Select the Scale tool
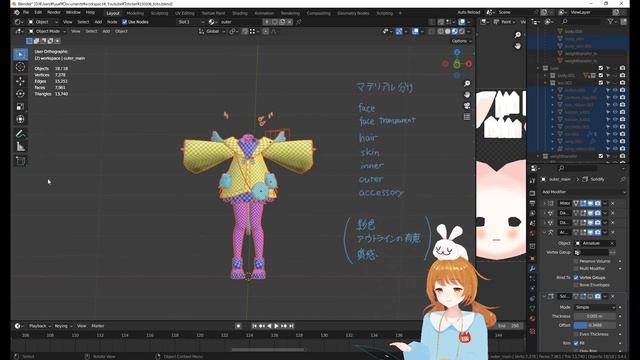 click(x=20, y=107)
